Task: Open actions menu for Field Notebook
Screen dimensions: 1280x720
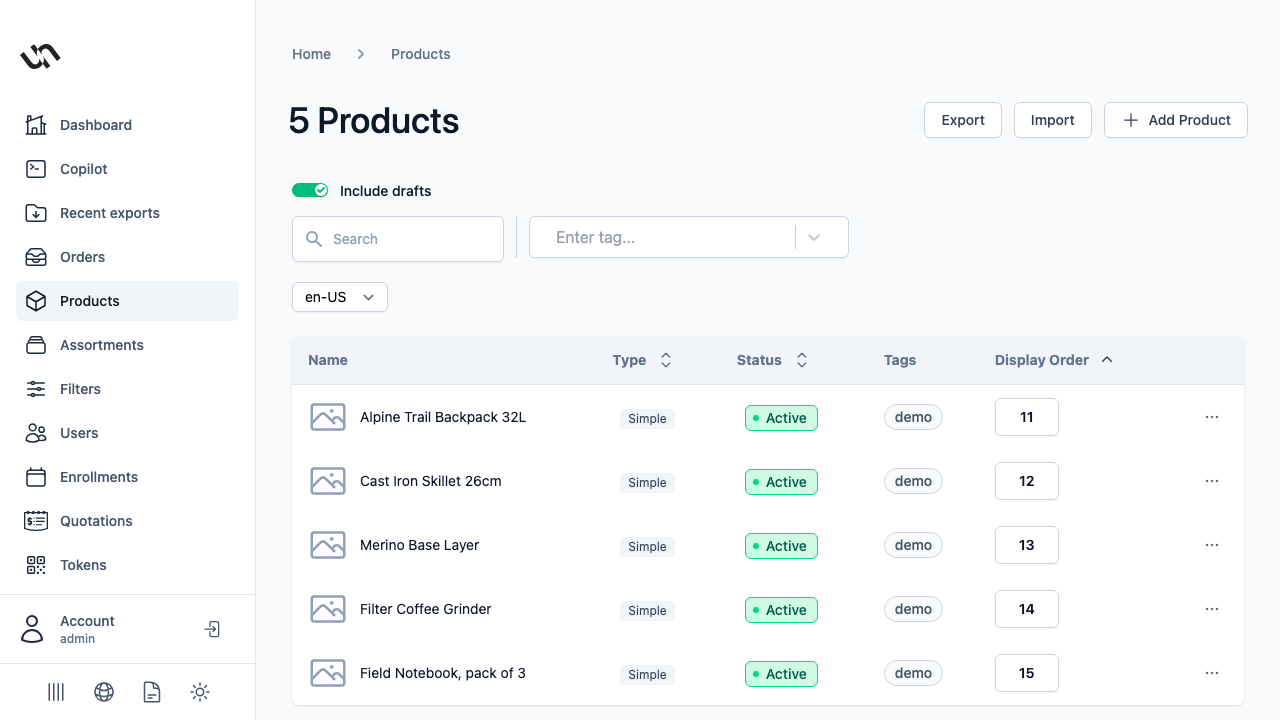Action: pyautogui.click(x=1212, y=673)
